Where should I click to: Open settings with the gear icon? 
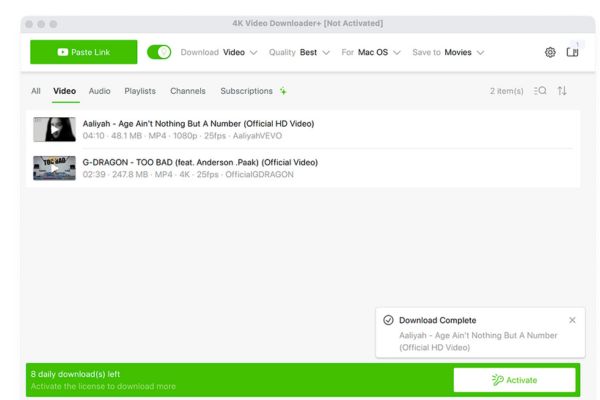tap(550, 52)
